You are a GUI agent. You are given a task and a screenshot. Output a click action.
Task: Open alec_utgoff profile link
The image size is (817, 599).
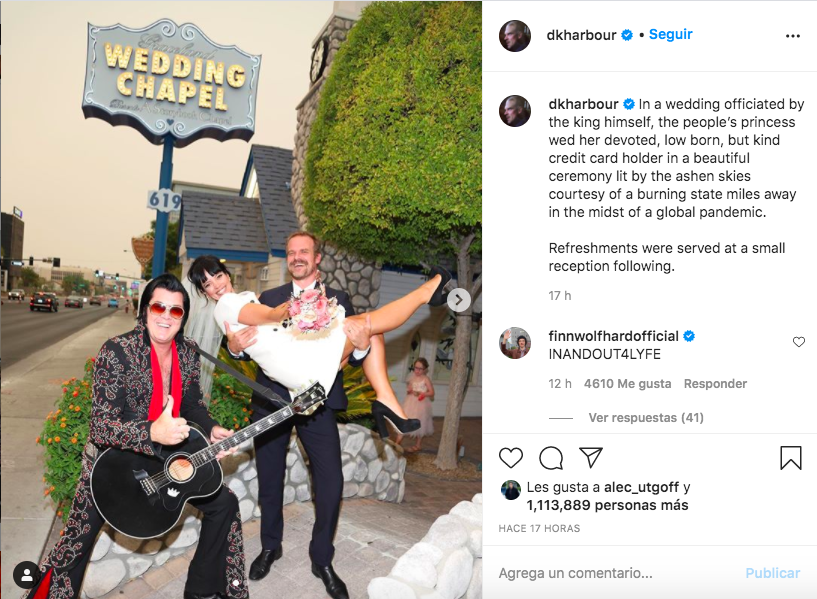641,488
